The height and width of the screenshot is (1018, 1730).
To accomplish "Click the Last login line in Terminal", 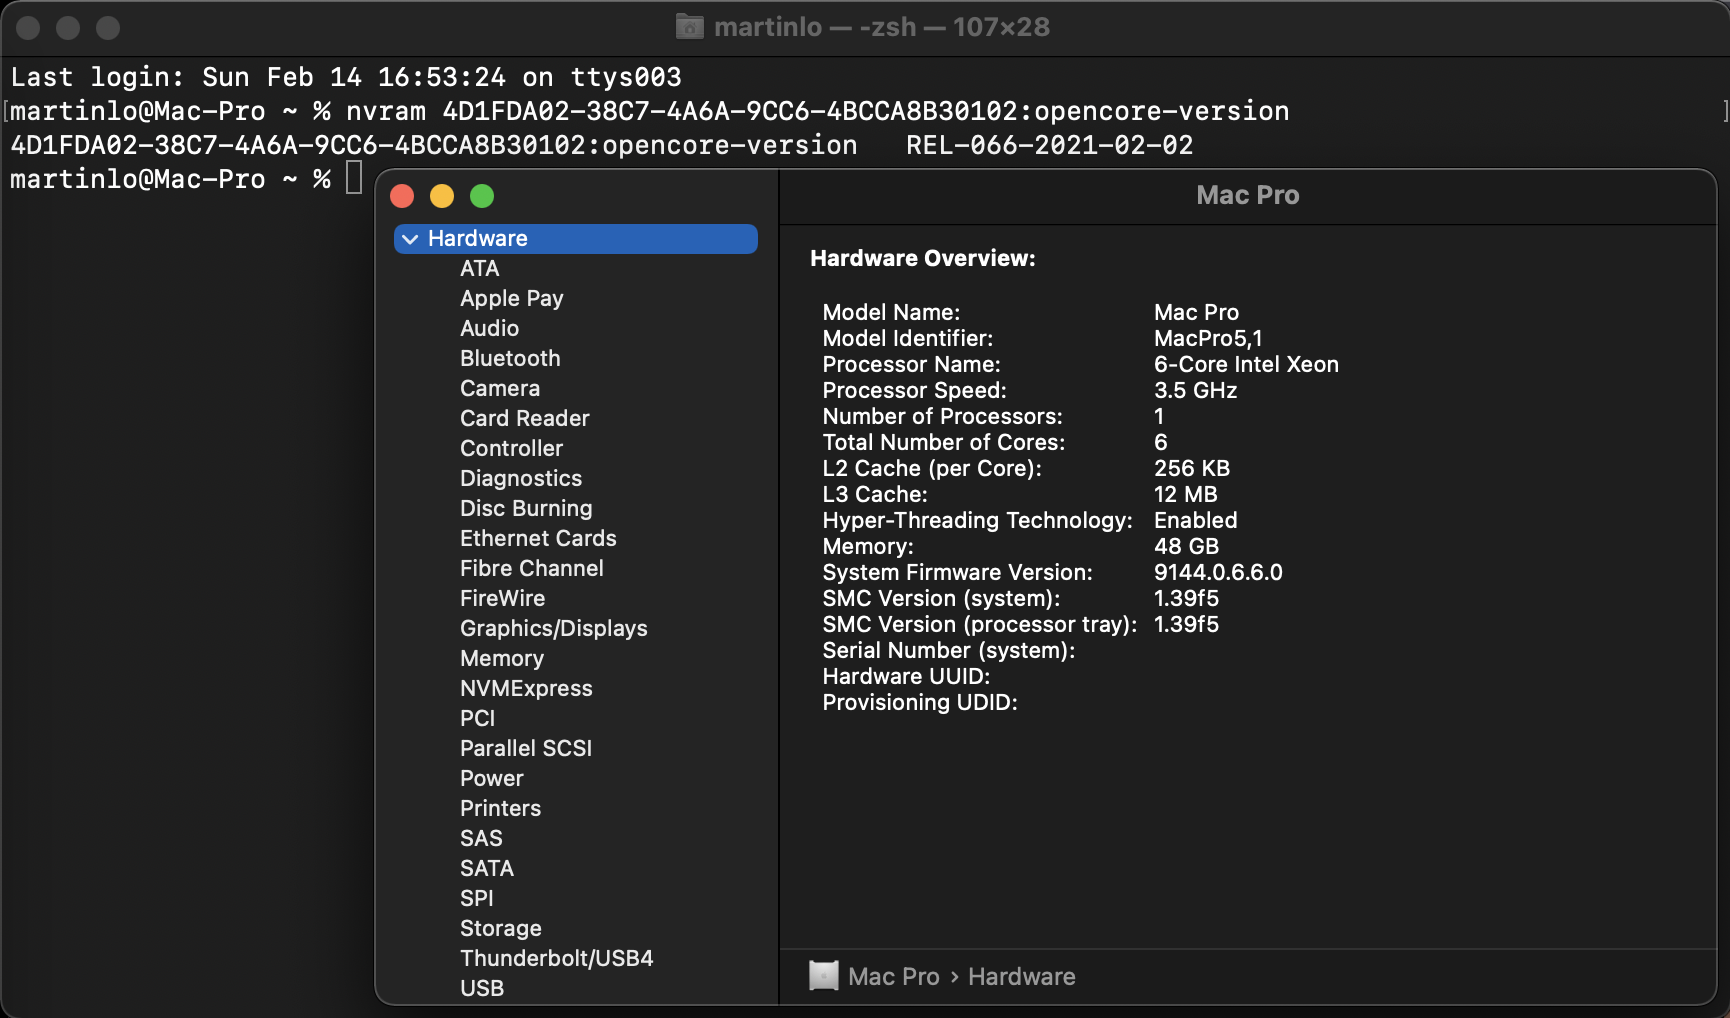I will [x=346, y=78].
